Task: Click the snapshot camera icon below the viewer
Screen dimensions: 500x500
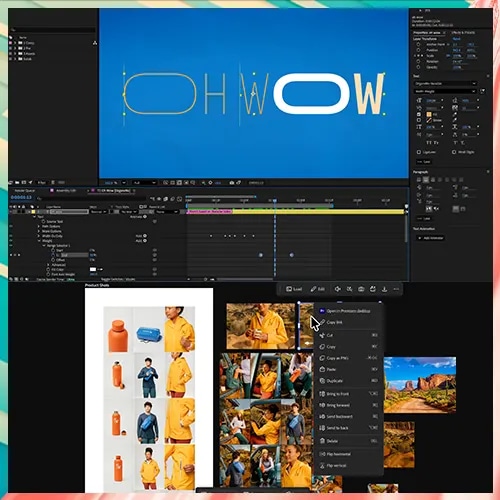Action: coord(232,183)
